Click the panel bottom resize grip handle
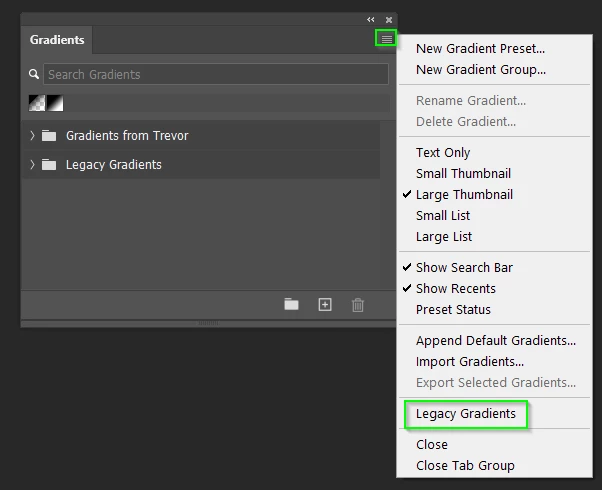 coord(208,323)
